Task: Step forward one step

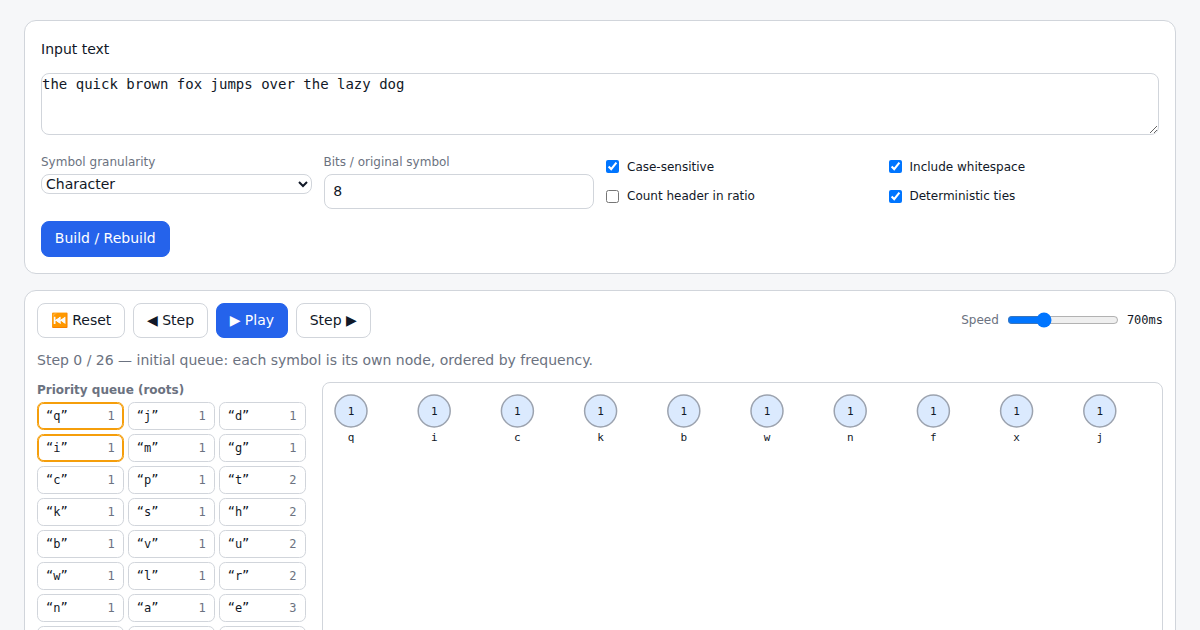Action: (333, 320)
